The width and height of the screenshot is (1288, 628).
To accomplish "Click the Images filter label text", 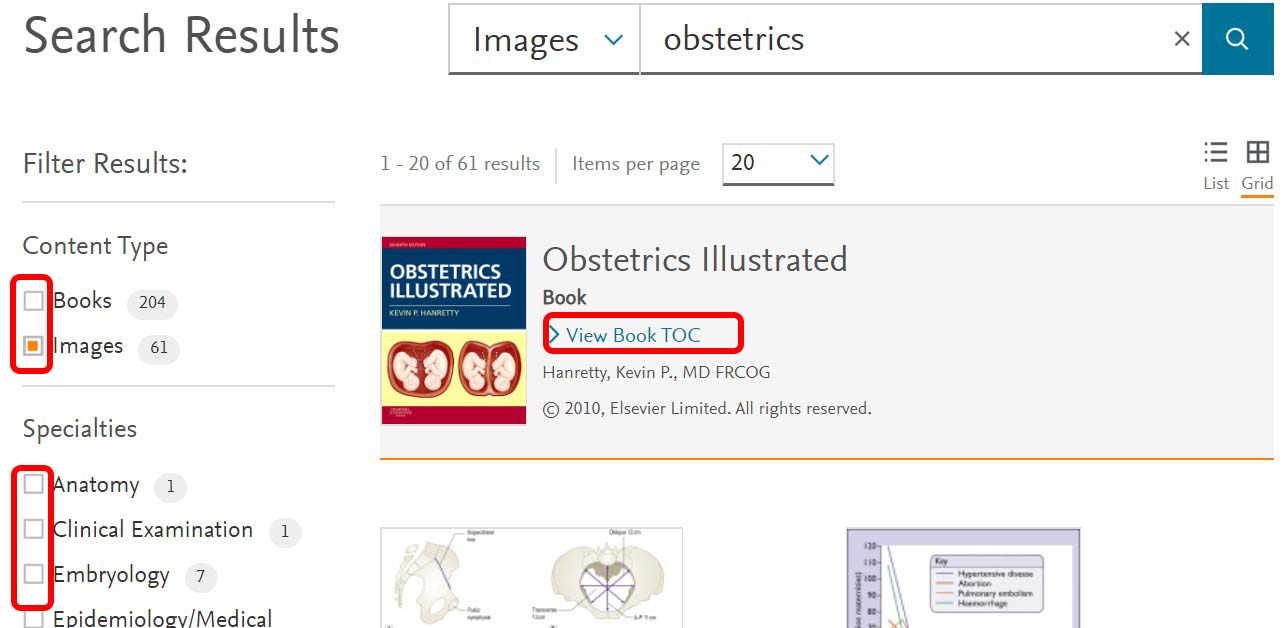I will (x=88, y=346).
